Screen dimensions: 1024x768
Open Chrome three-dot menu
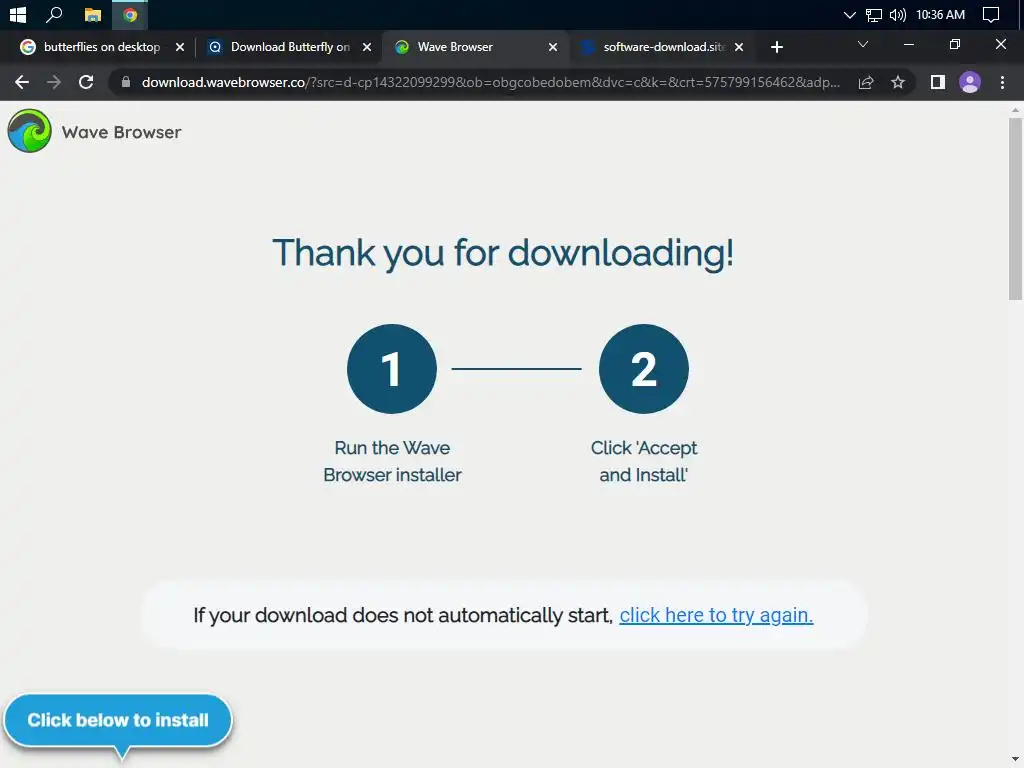(1002, 82)
